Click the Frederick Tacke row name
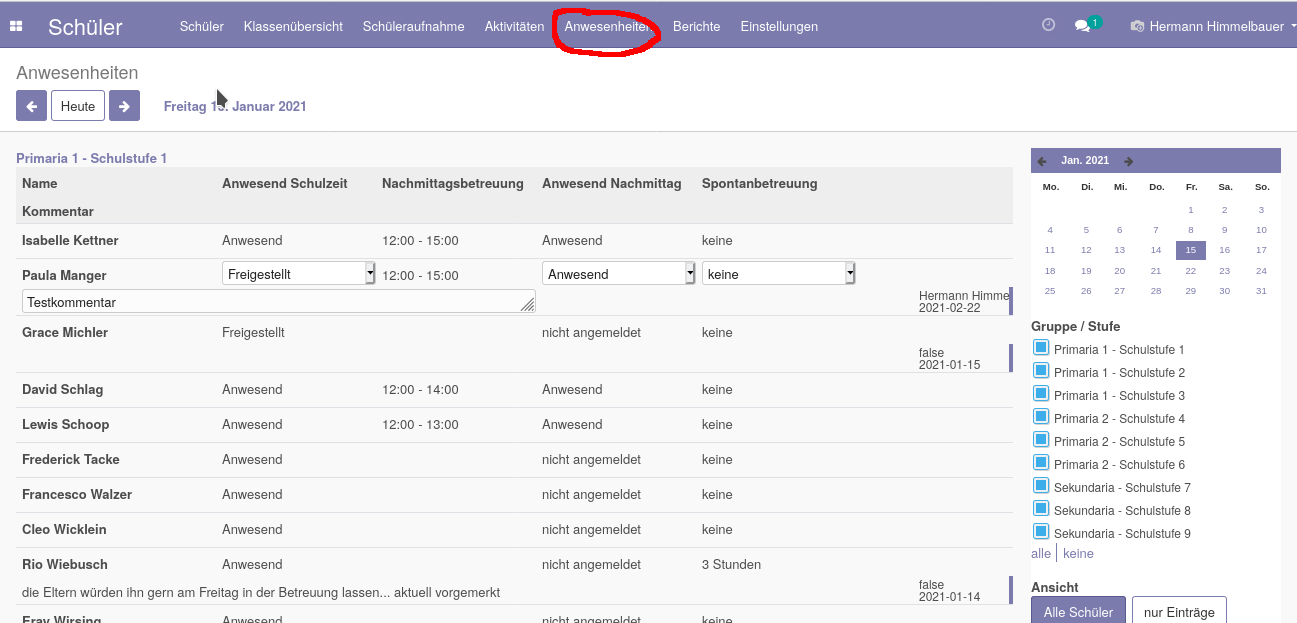1297x623 pixels. point(71,460)
